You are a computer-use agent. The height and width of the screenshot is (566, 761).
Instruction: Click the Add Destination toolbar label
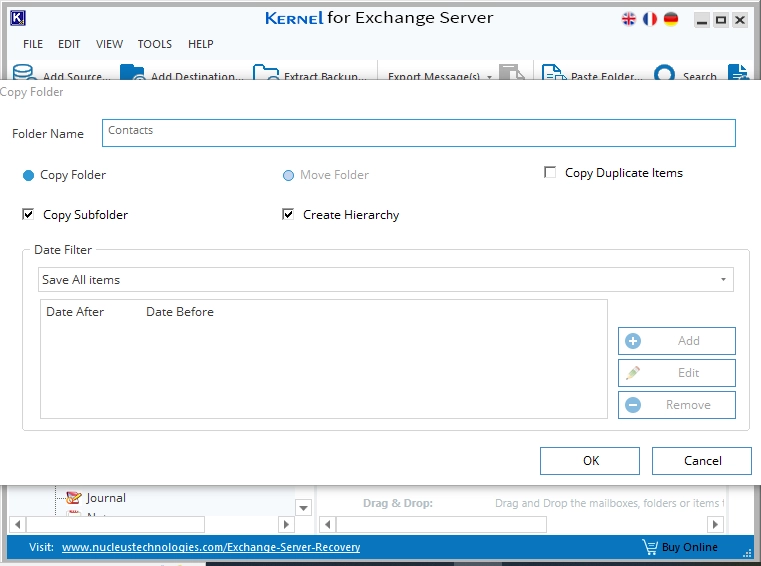[x=197, y=76]
